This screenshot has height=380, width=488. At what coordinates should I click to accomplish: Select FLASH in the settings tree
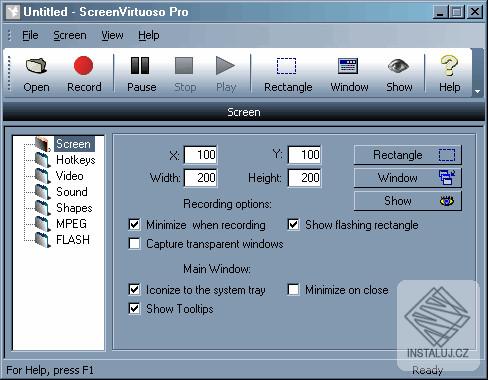[x=73, y=240]
